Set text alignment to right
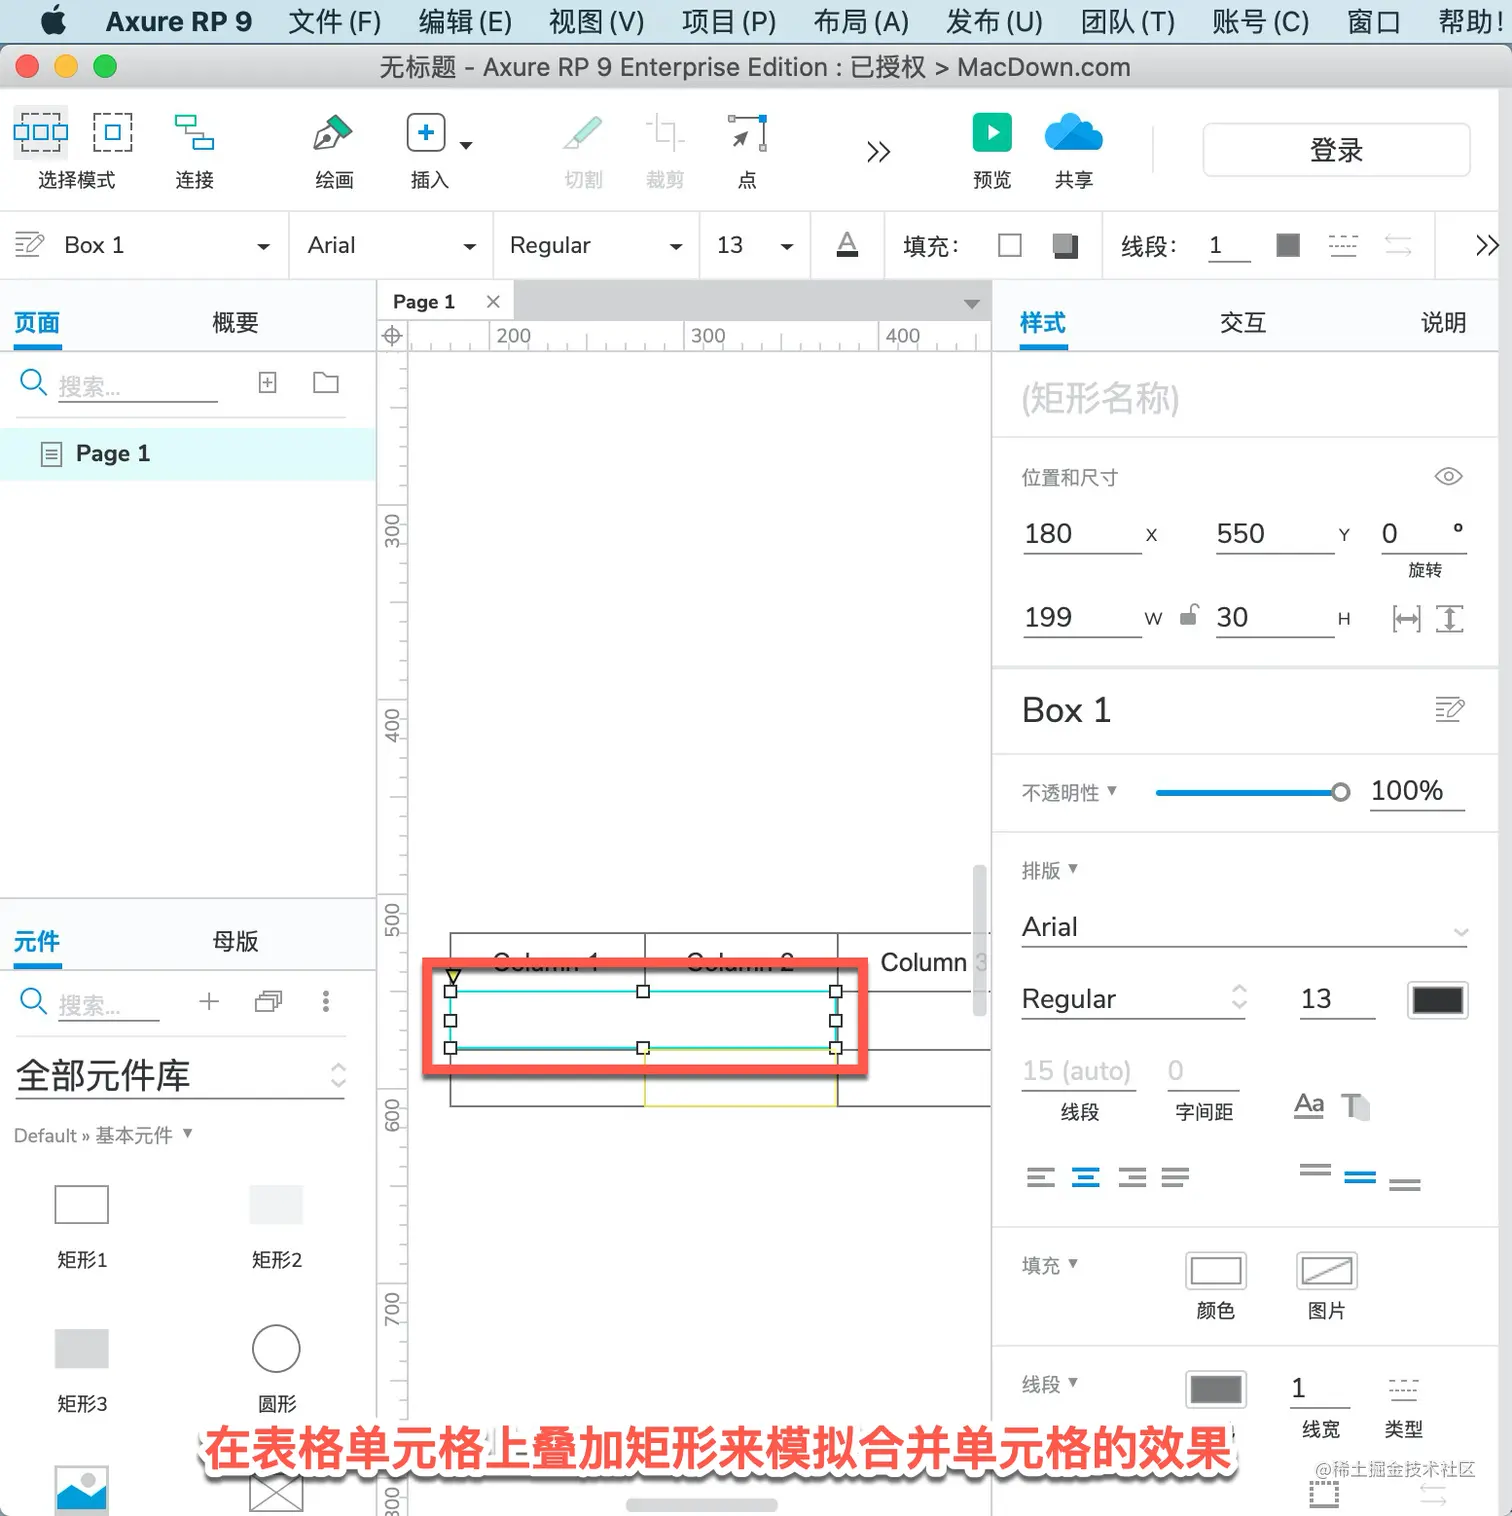The image size is (1512, 1516). pos(1132,1177)
